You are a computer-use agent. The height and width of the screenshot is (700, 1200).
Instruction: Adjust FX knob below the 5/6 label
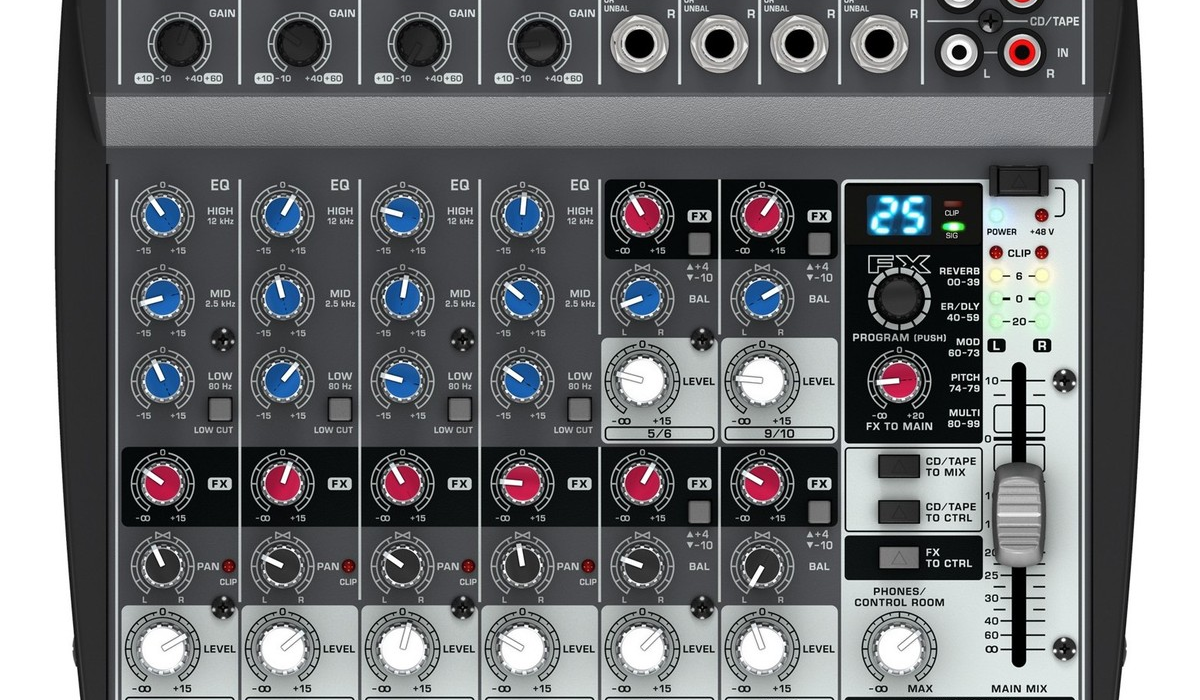pyautogui.click(x=641, y=483)
